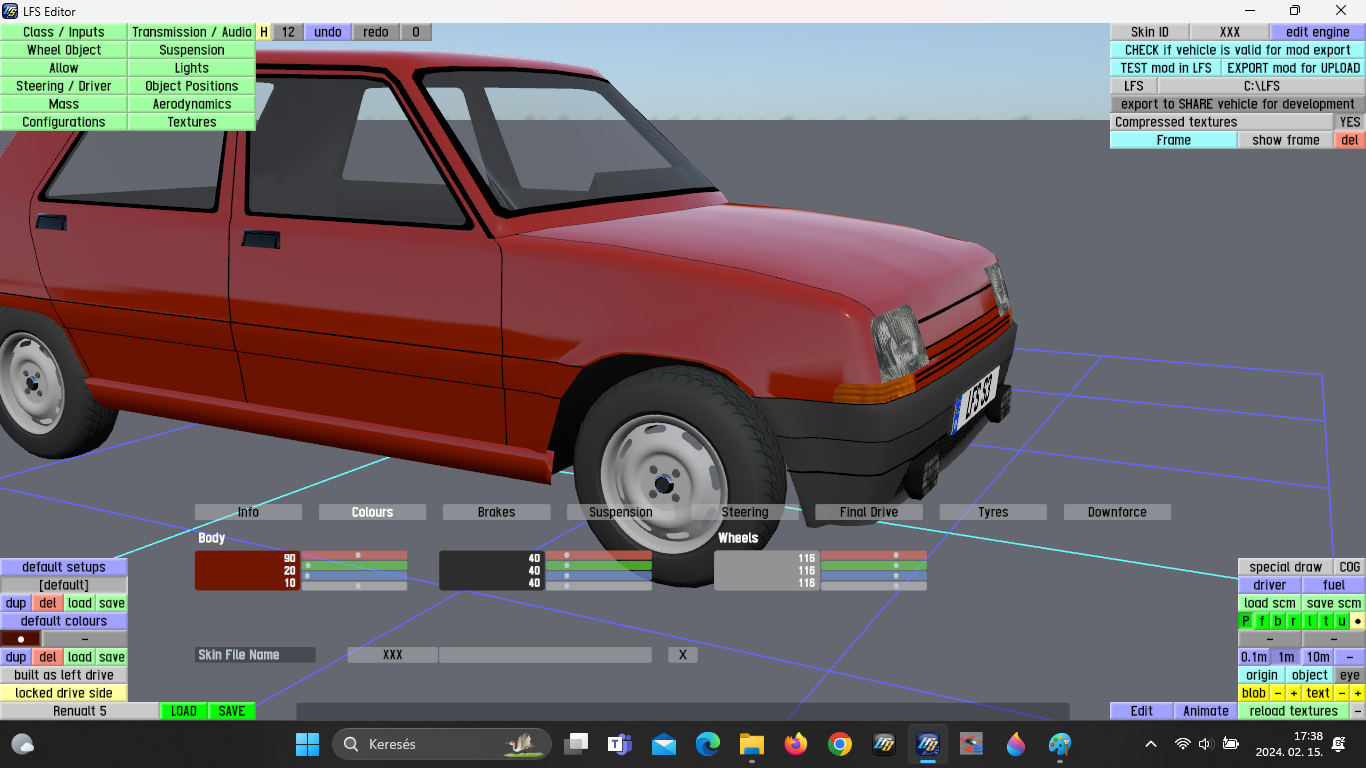Click TEST mod in LFS
Viewport: 1366px width, 768px height.
point(1166,68)
